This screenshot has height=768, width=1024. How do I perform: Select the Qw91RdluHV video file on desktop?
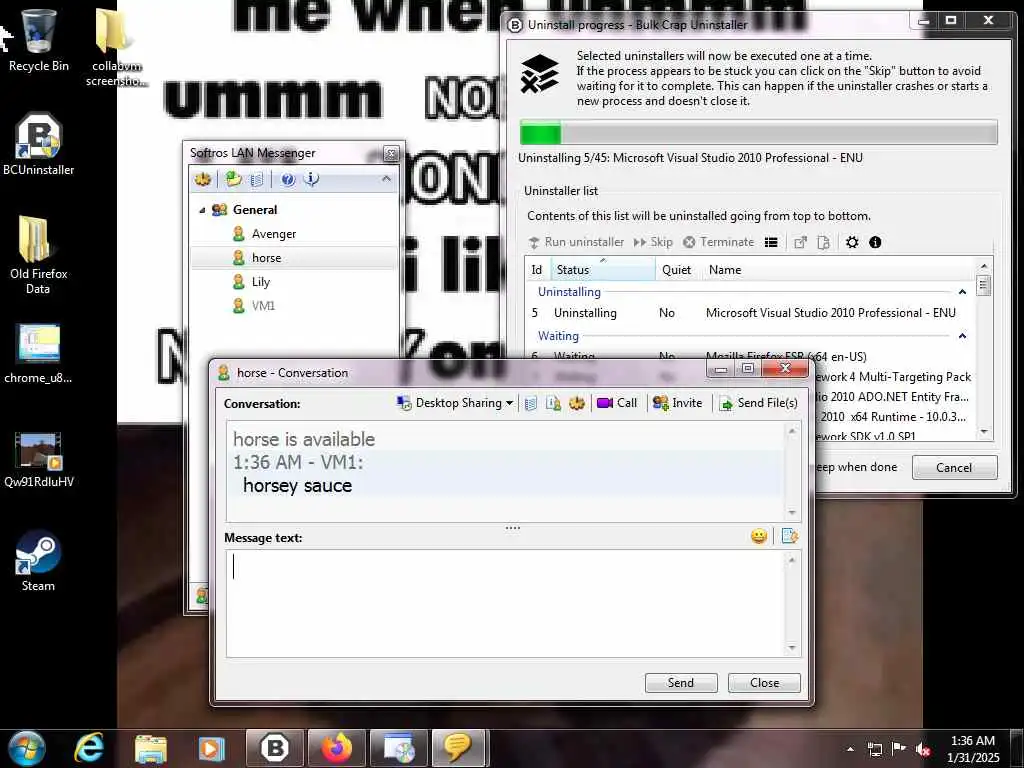(x=39, y=460)
